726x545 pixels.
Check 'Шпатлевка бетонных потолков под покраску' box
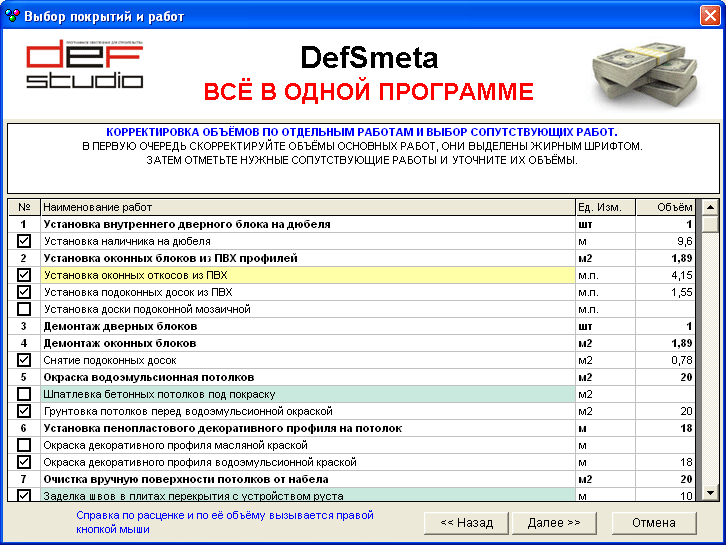(24, 394)
